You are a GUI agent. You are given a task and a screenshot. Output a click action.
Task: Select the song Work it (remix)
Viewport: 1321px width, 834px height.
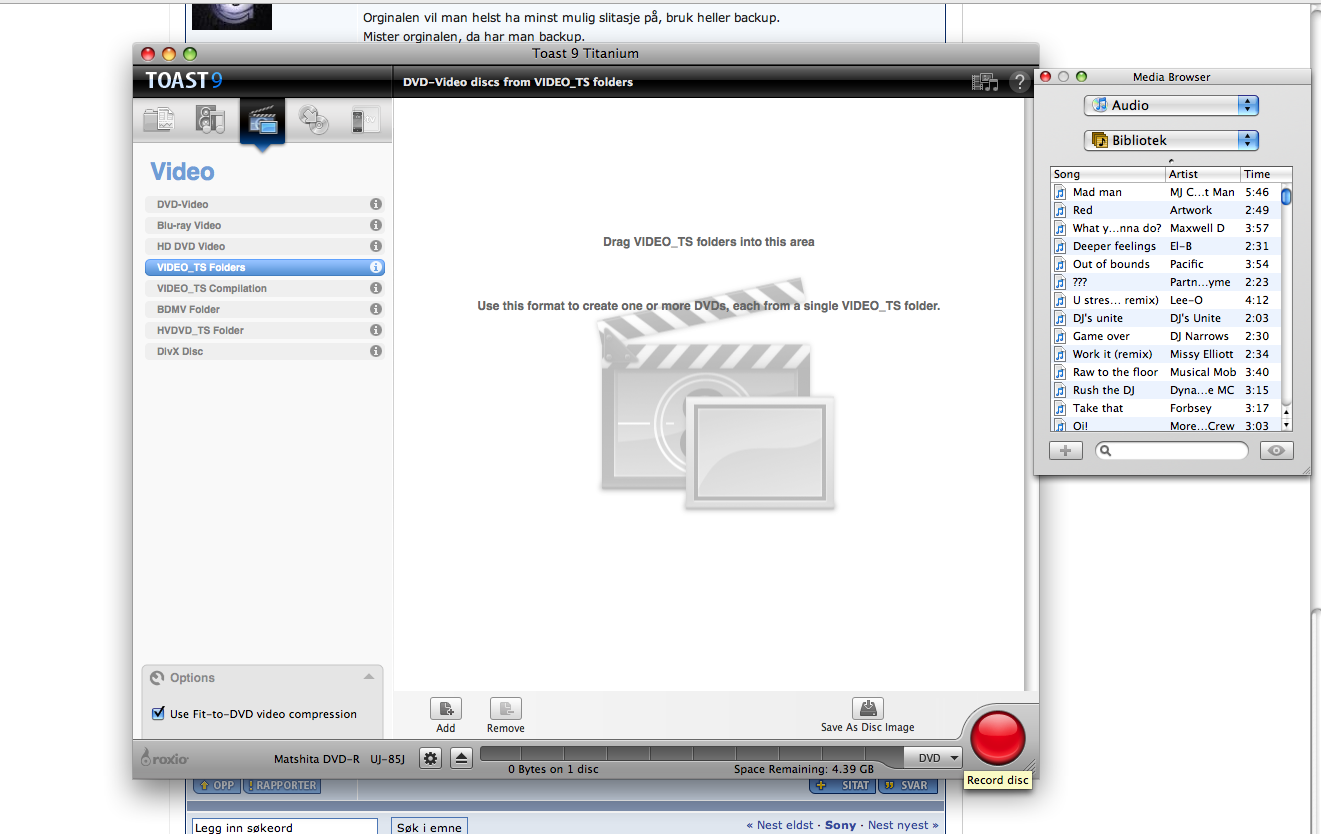point(1166,354)
